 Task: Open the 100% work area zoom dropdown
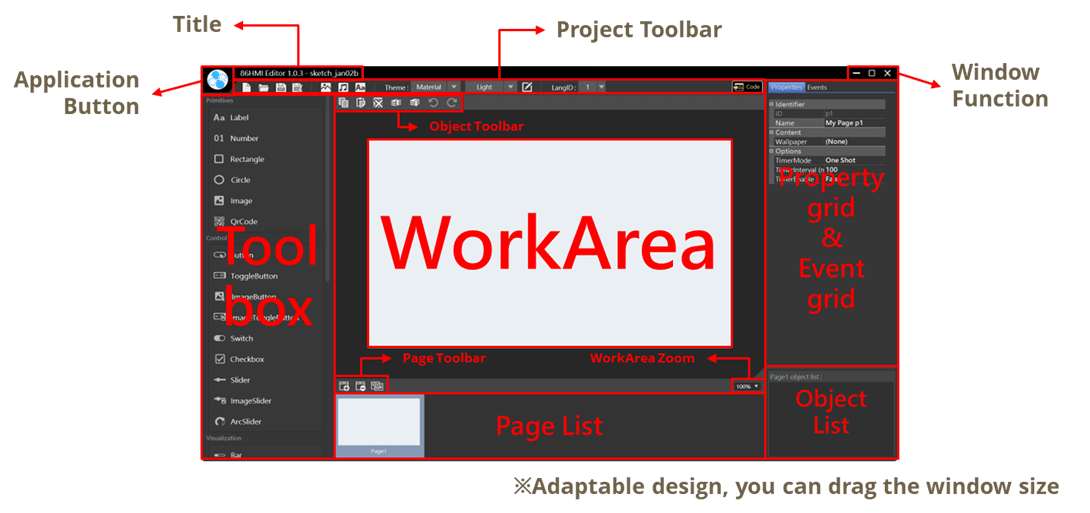pos(747,386)
